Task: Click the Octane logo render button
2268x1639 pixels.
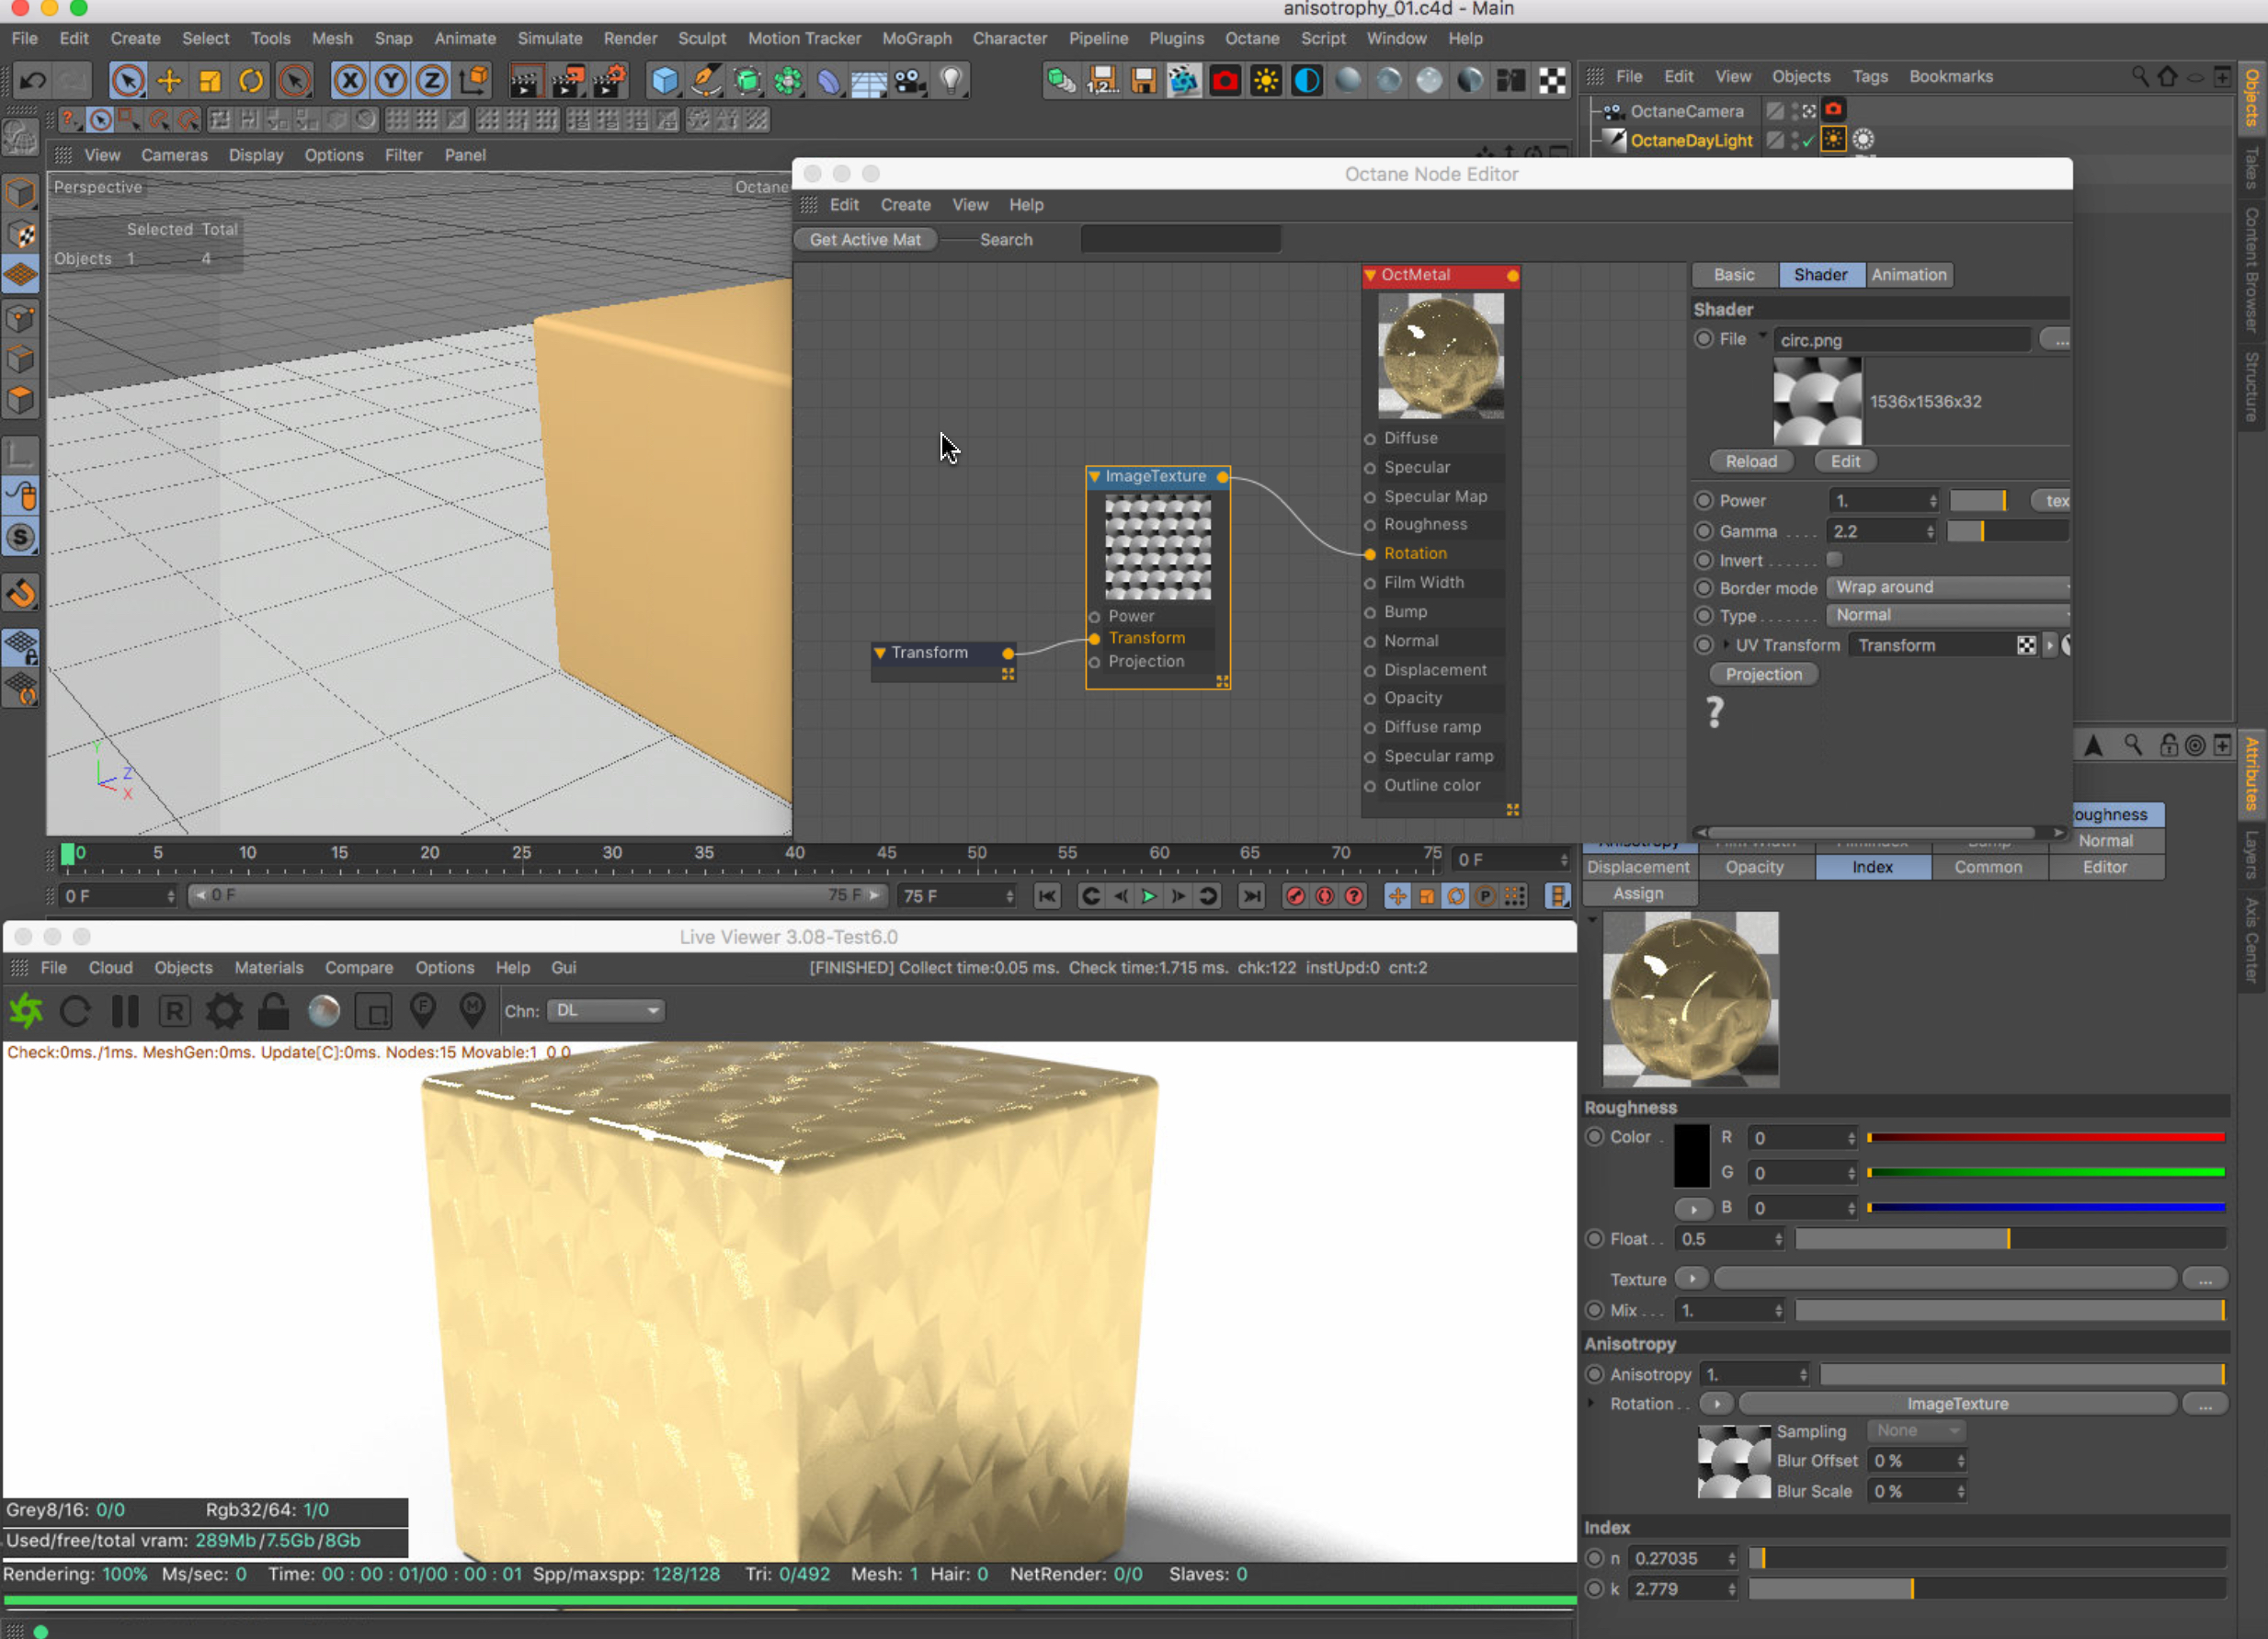Action: 26,1011
